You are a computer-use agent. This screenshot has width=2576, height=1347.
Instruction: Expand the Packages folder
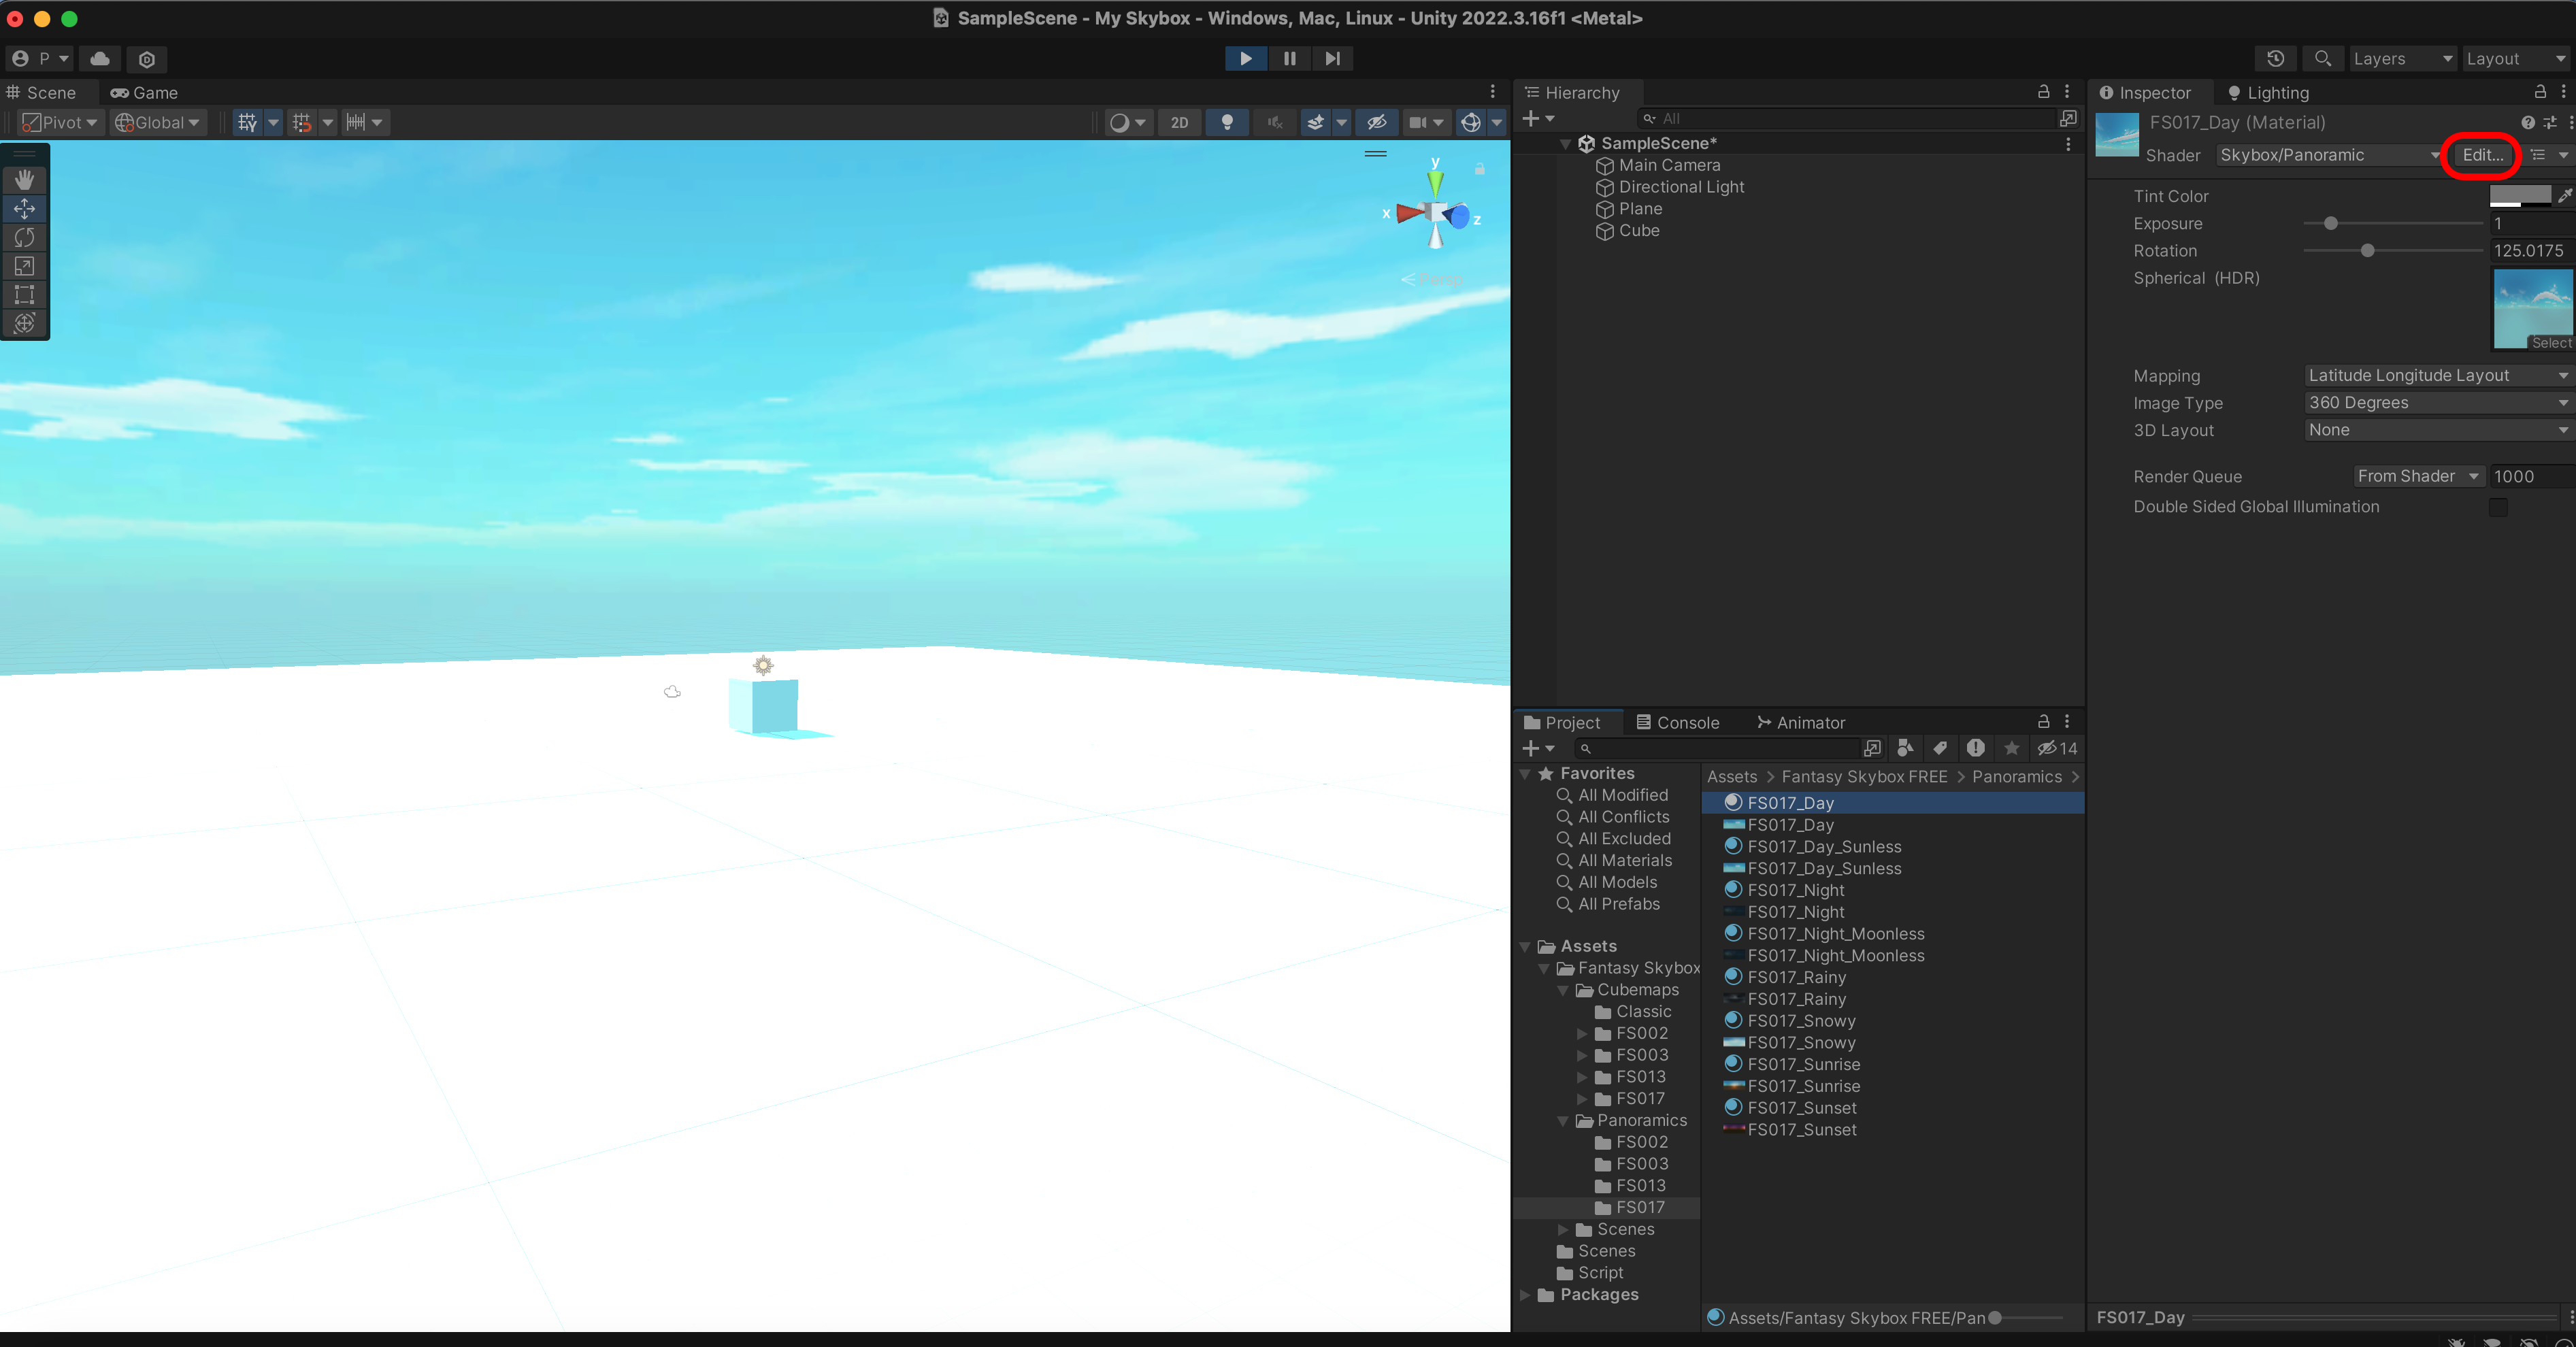click(1525, 1295)
